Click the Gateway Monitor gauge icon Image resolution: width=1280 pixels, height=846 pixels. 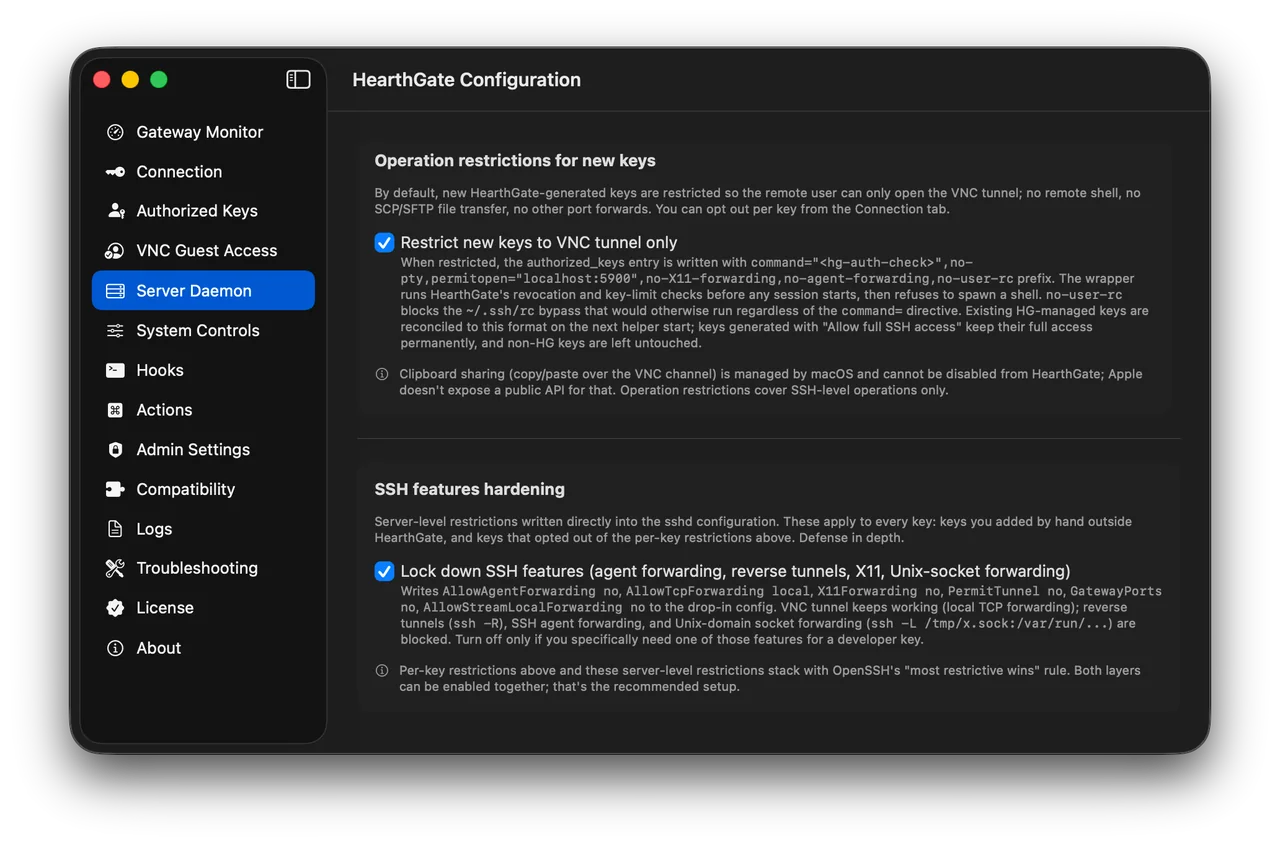click(115, 132)
